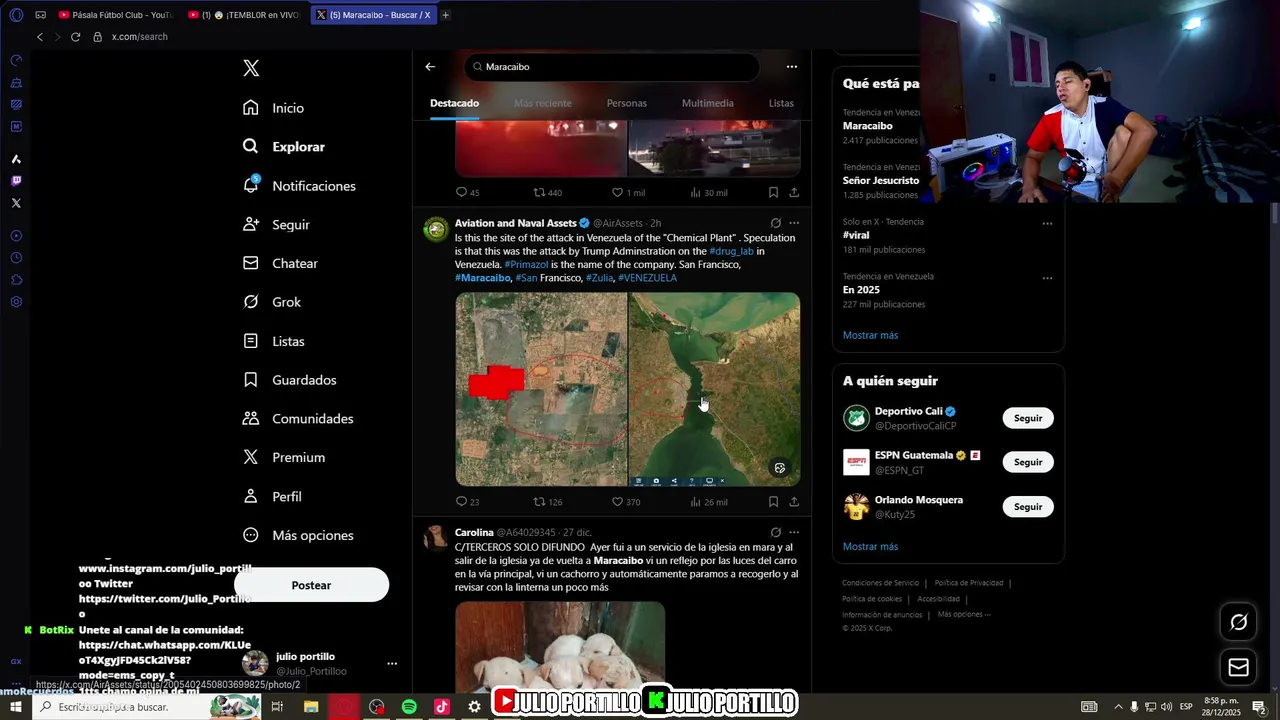1280x720 pixels.
Task: Open more menu on Carolina's post
Action: click(x=794, y=532)
